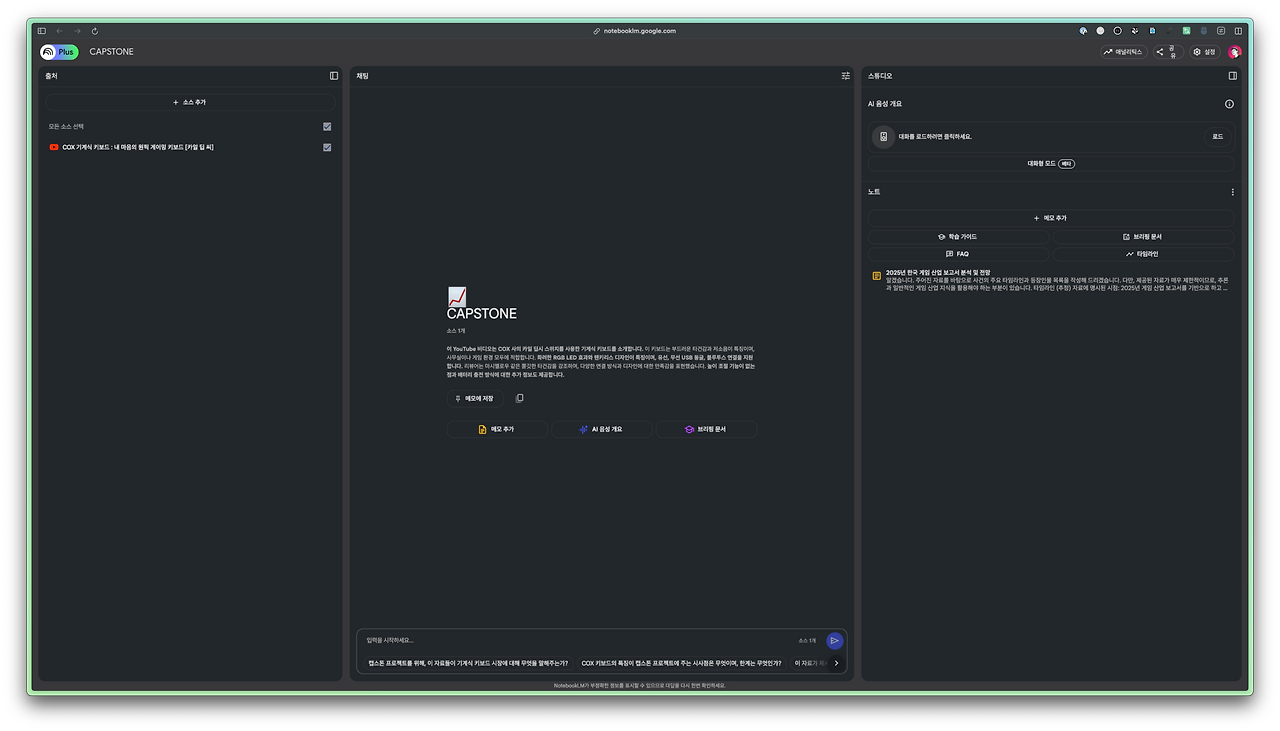The image size is (1280, 731).
Task: Share the notebook via 공유
Action: [1168, 52]
